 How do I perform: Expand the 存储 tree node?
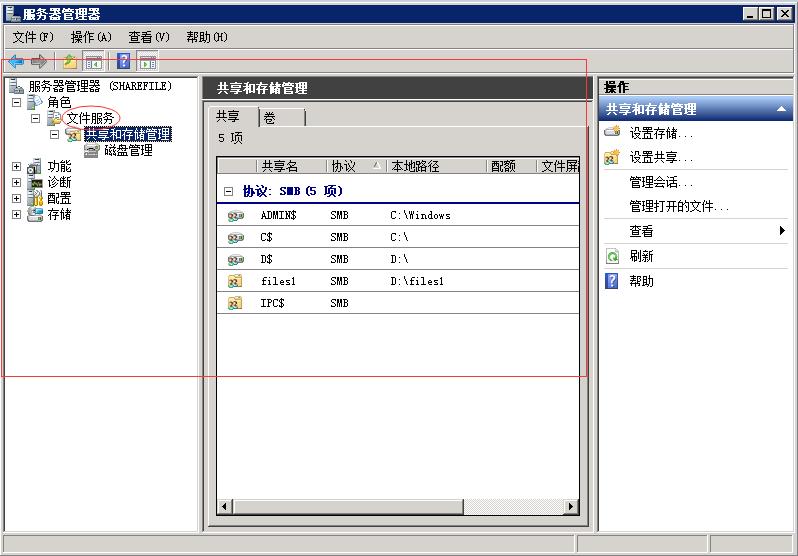click(16, 214)
